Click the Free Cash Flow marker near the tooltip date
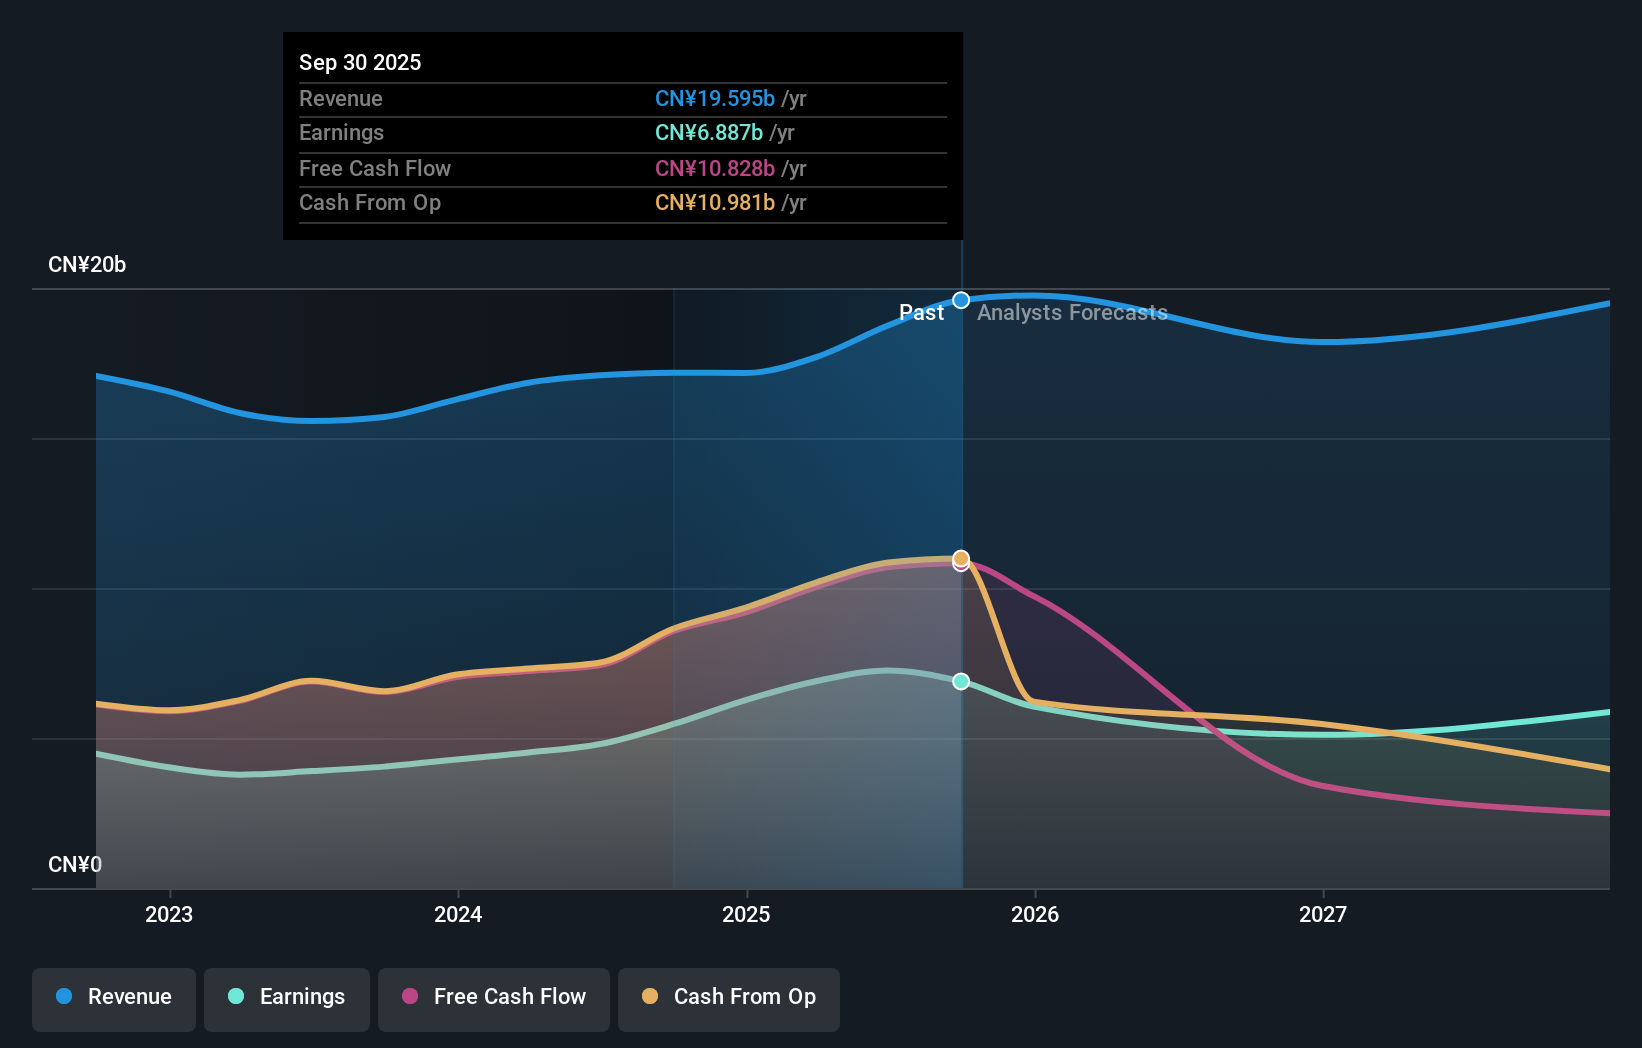Screen dimensions: 1642x1048 click(x=960, y=564)
